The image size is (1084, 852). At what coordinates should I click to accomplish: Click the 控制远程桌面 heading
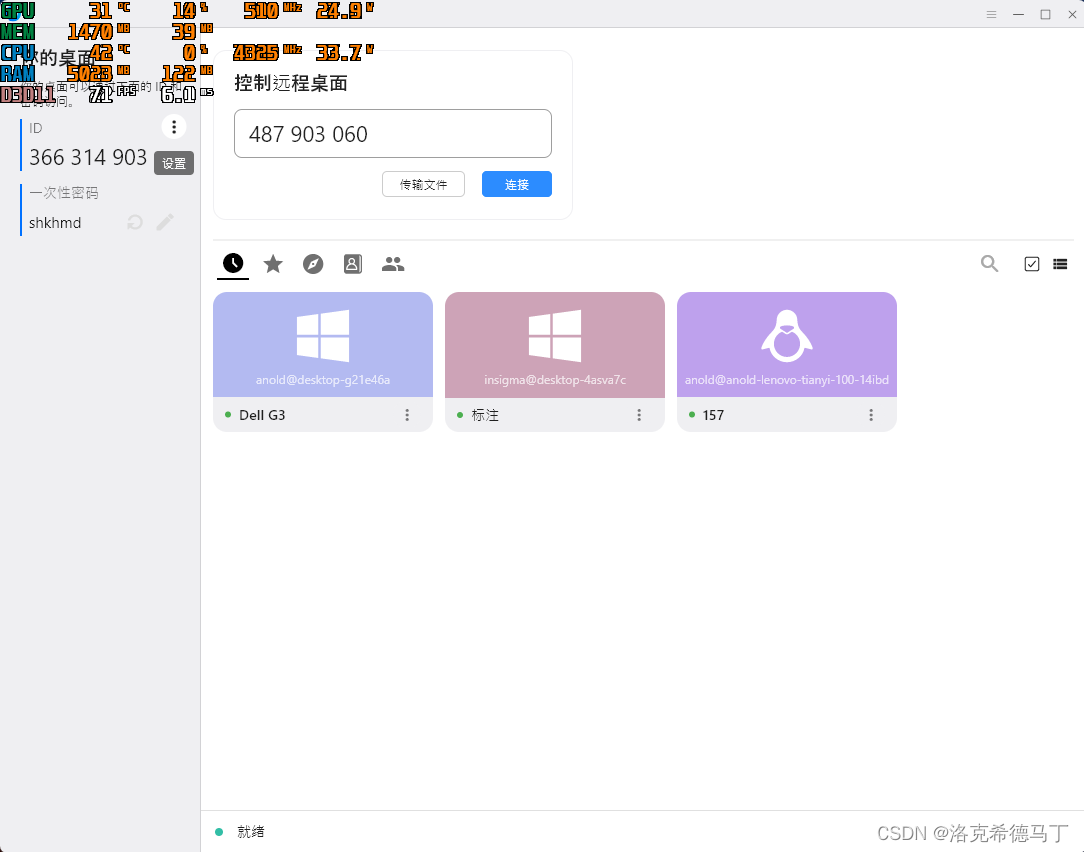point(290,83)
